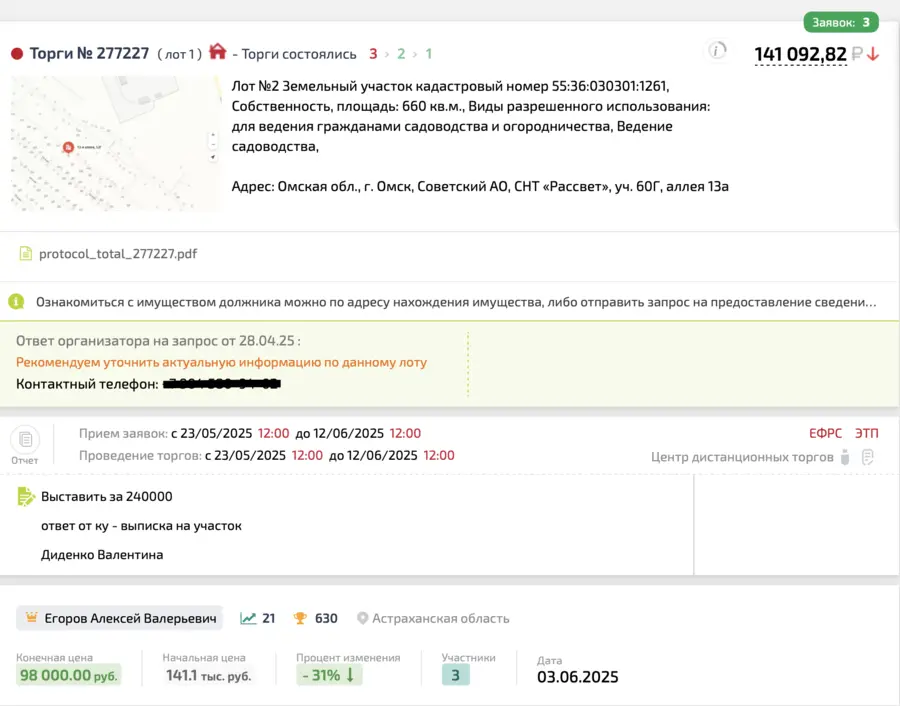This screenshot has width=900, height=706.
Task: Open the ЭТП link
Action: coord(867,433)
